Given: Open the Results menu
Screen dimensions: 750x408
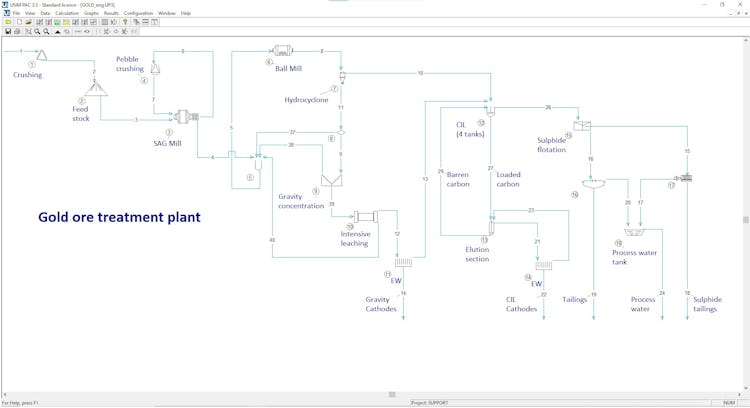Looking at the screenshot, I should pyautogui.click(x=111, y=13).
